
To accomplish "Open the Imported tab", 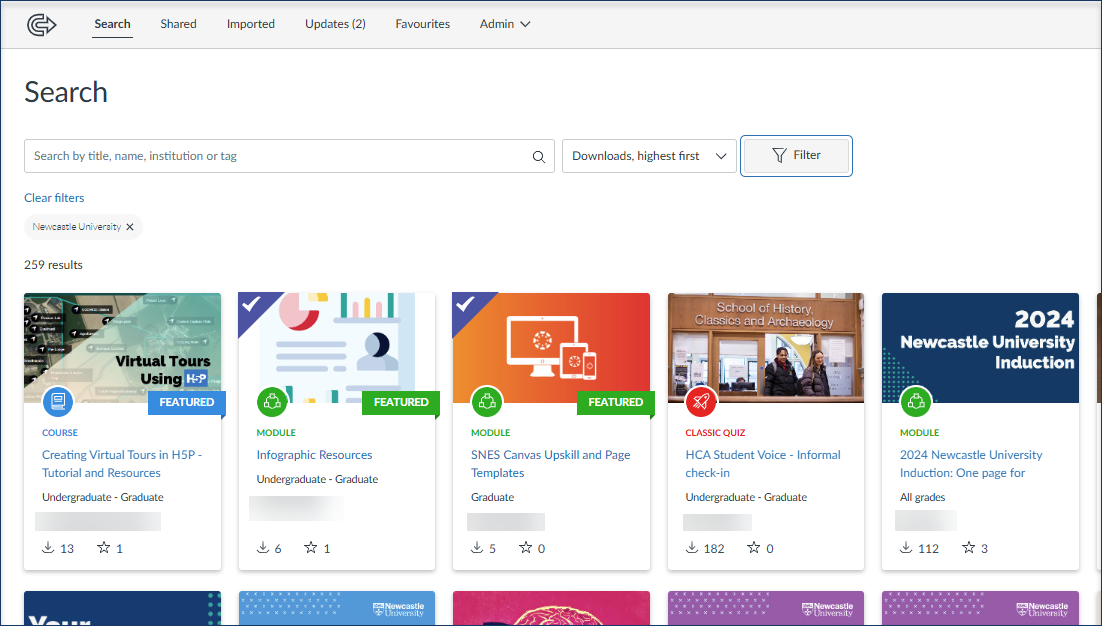I will [251, 24].
